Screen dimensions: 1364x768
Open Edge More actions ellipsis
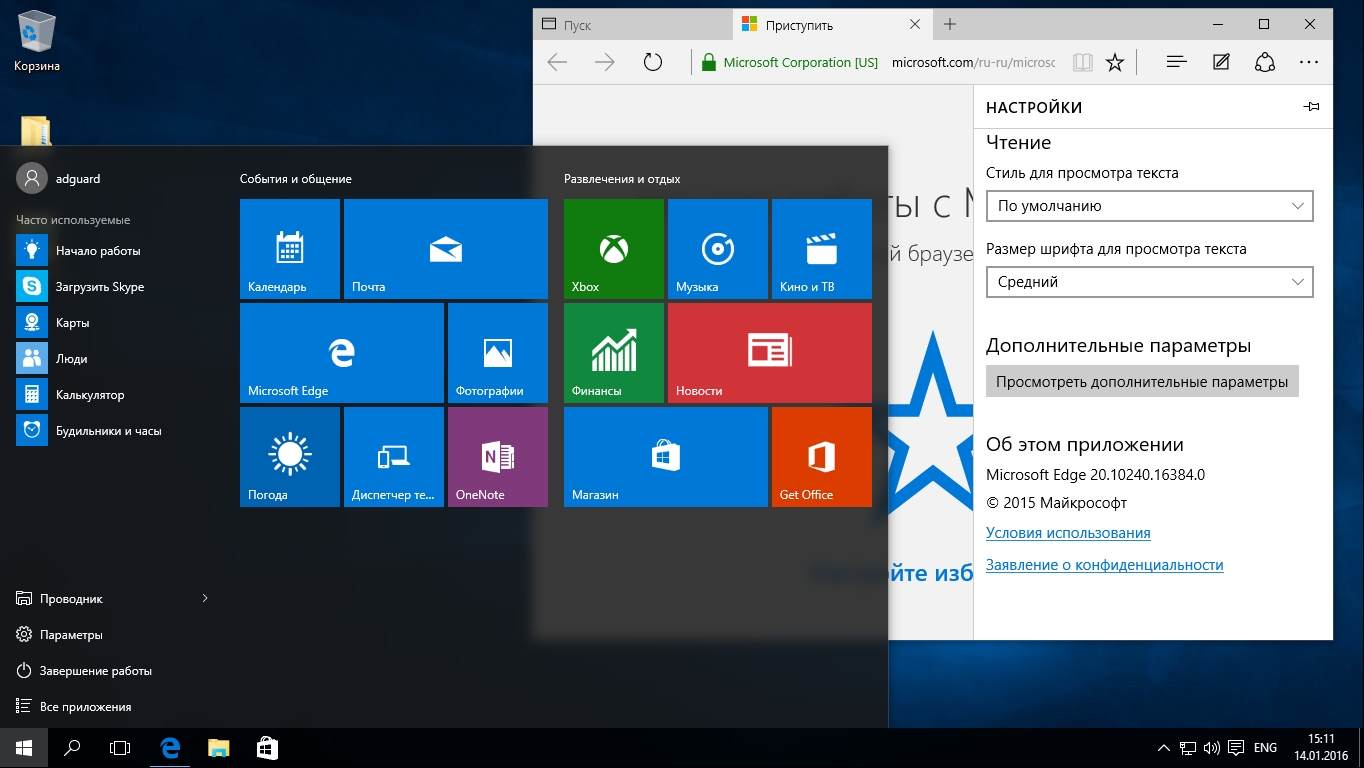click(x=1309, y=62)
